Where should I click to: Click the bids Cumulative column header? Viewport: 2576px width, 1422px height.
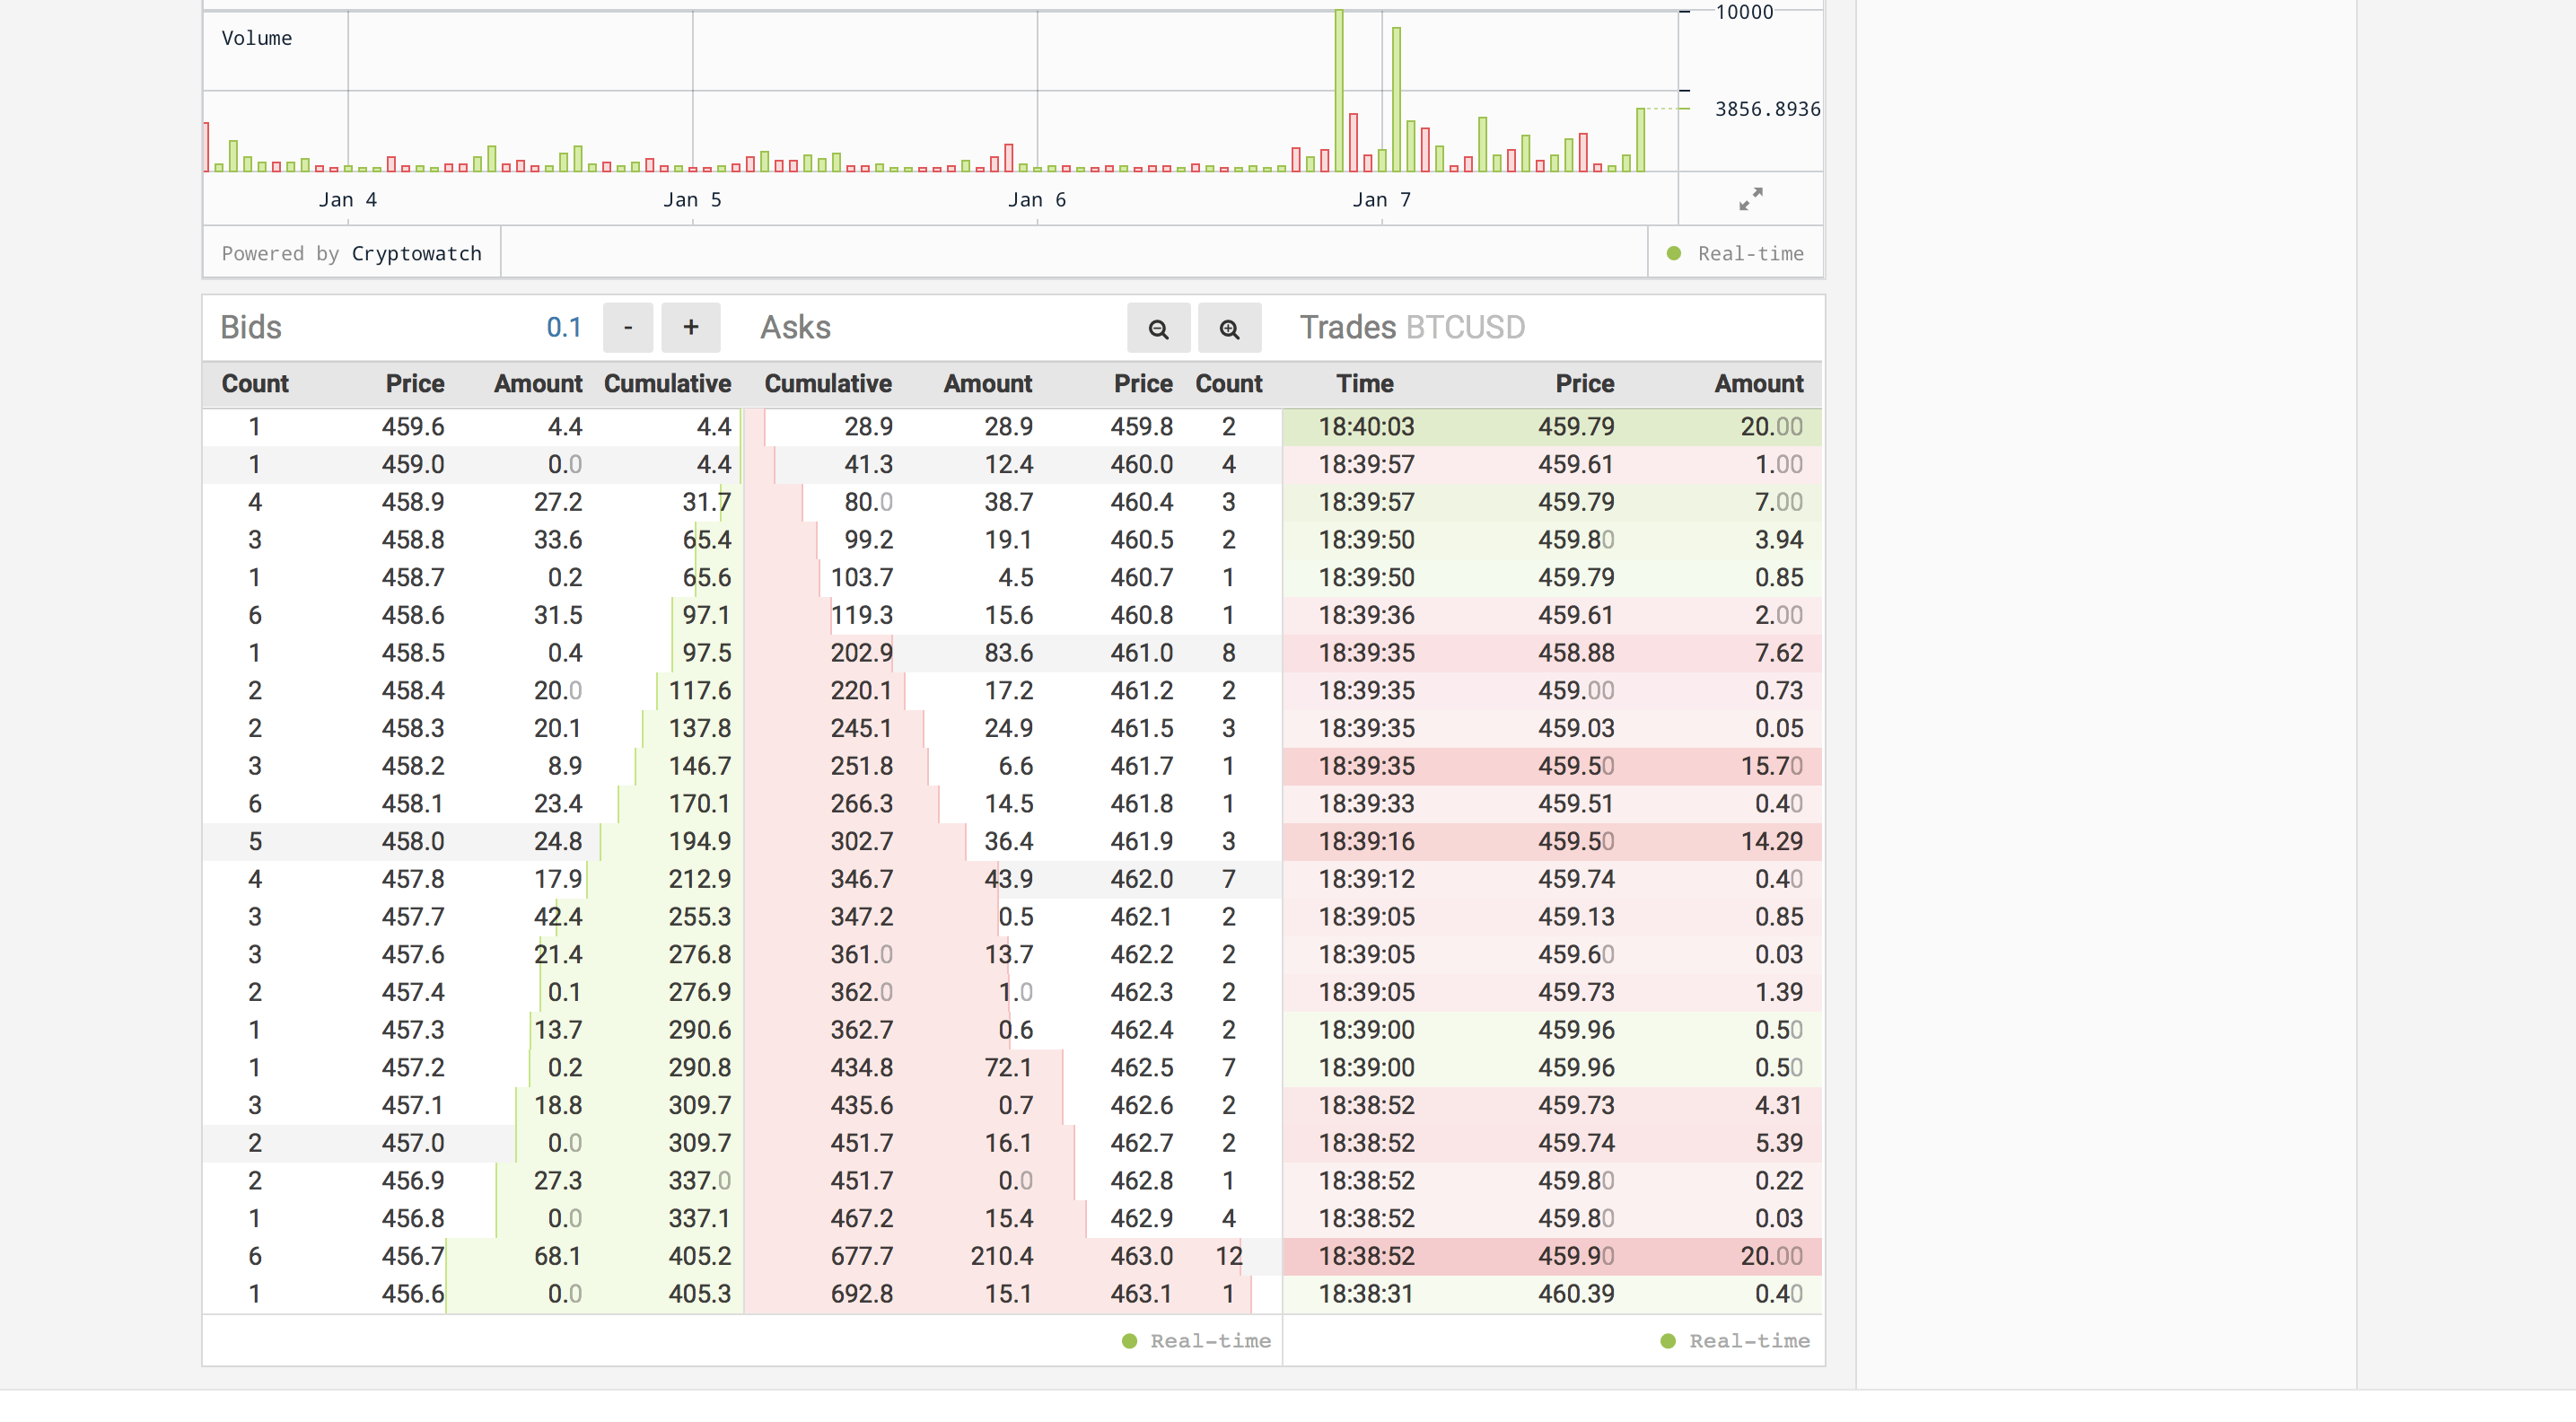pos(668,384)
